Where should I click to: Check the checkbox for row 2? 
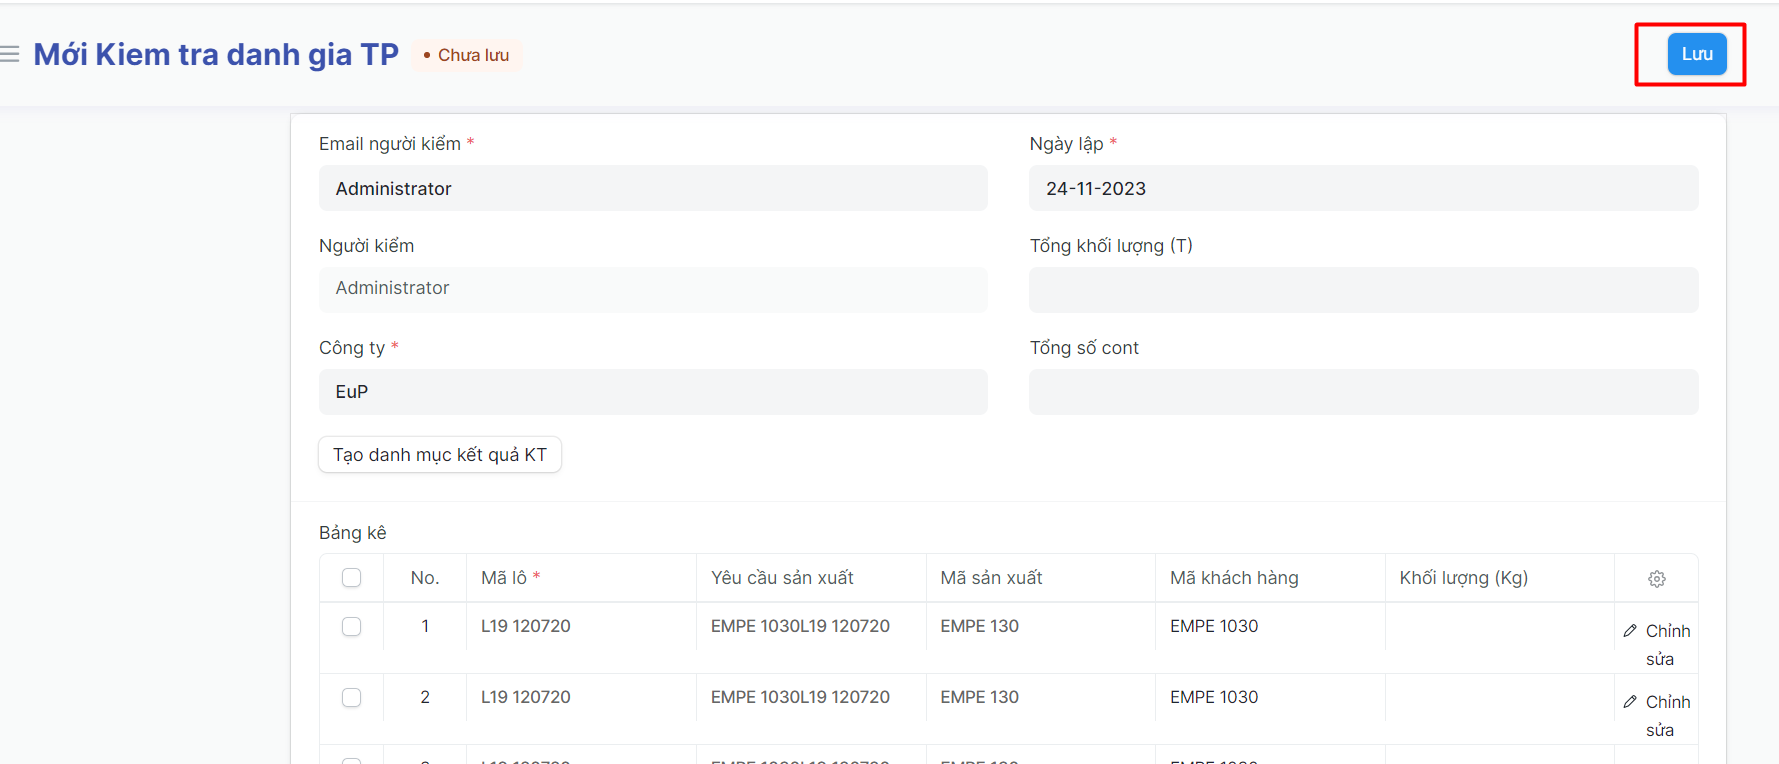(351, 698)
